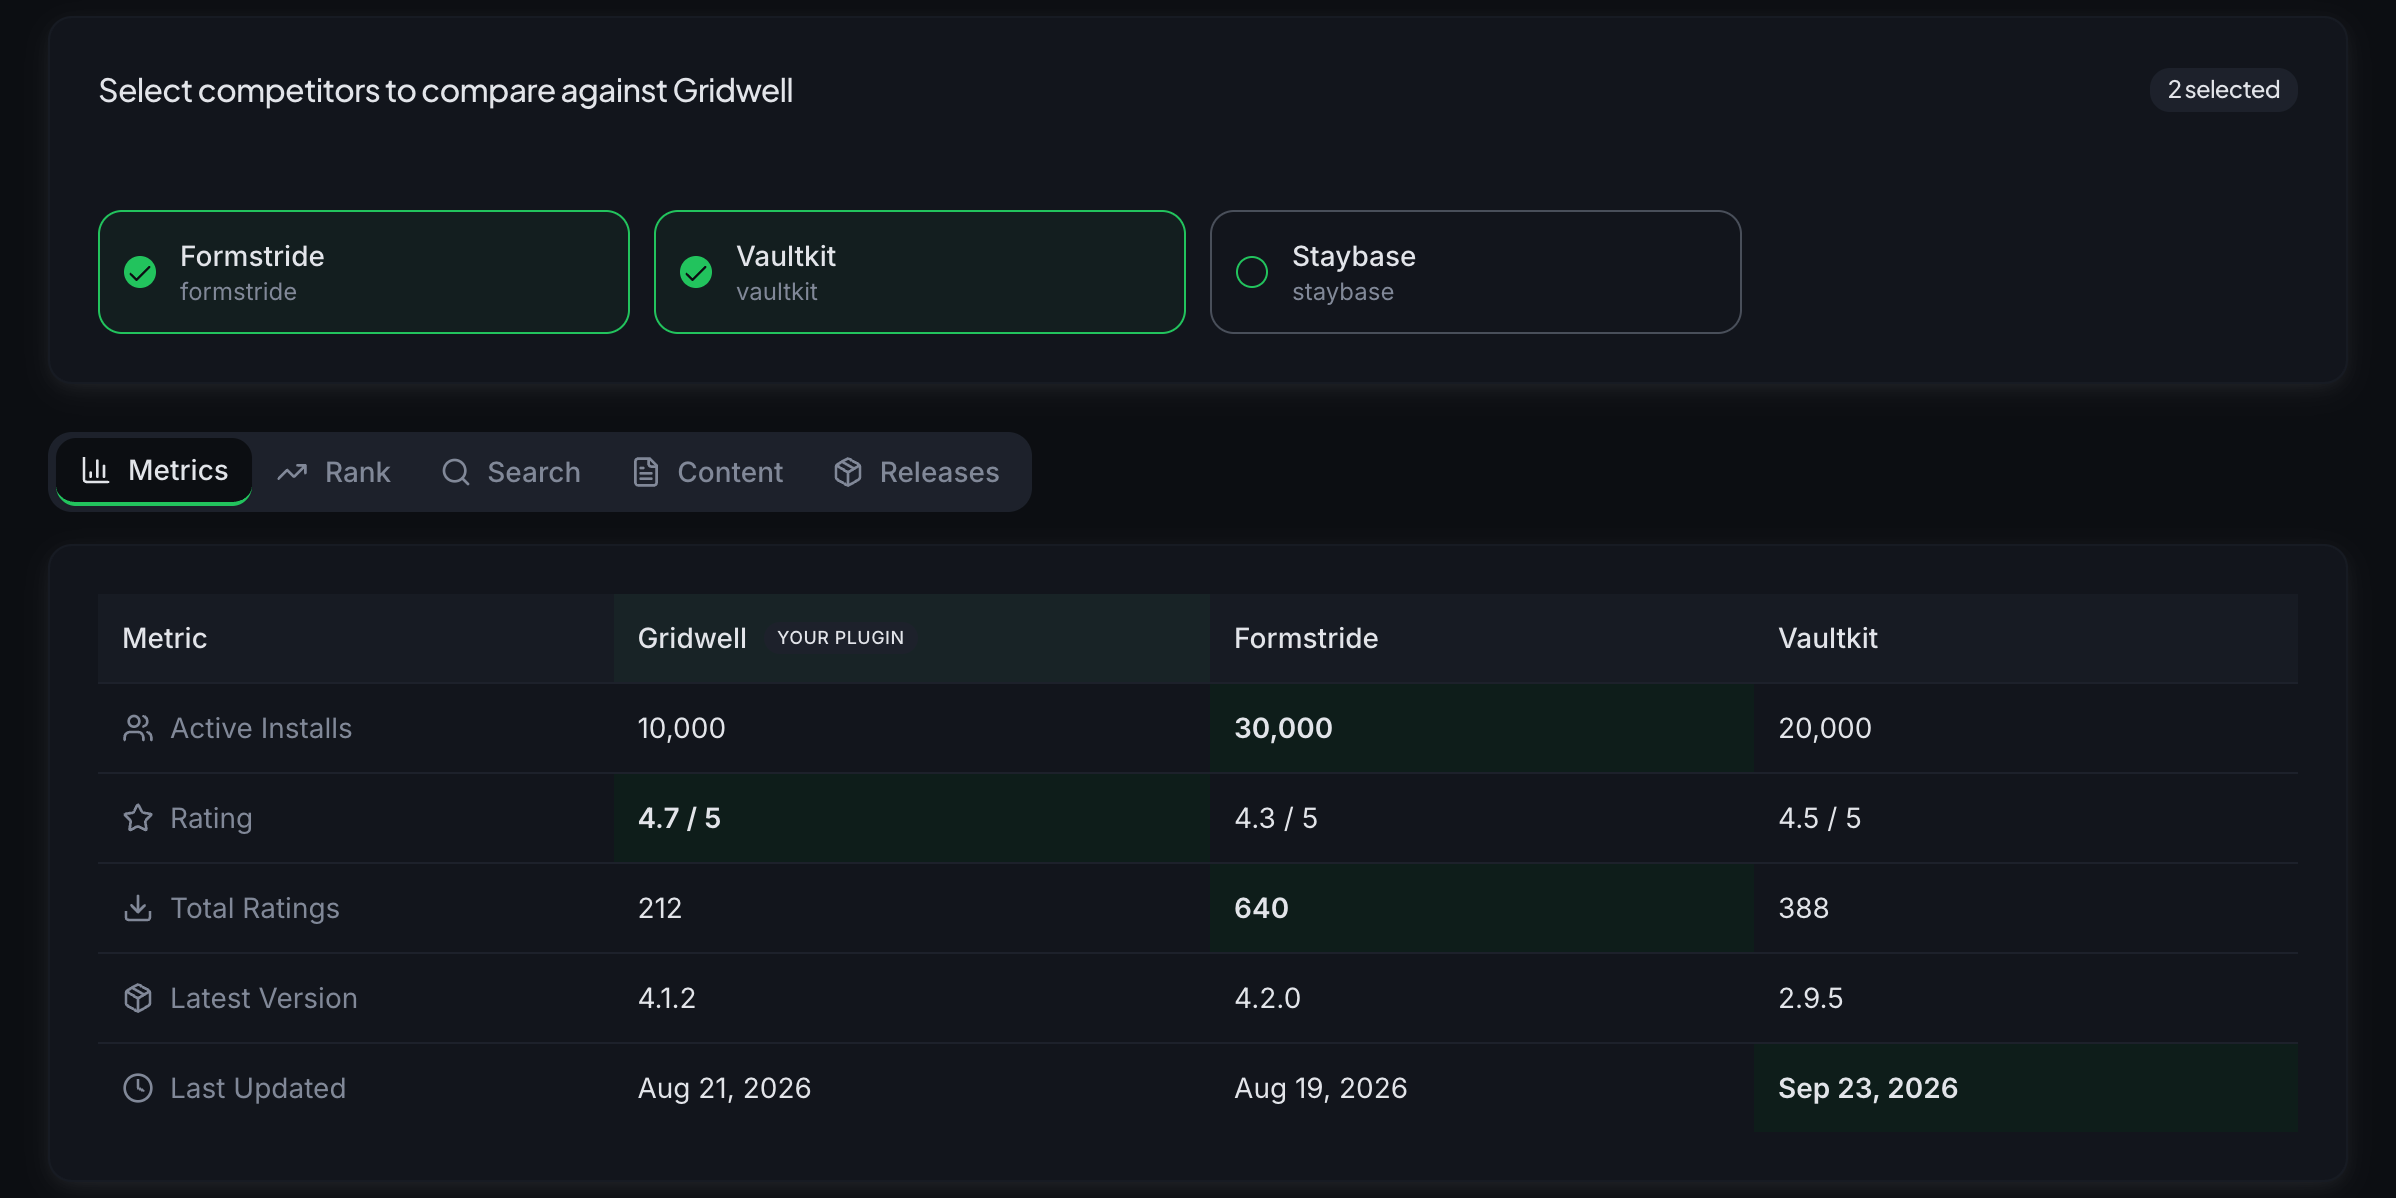Screen dimensions: 2396x1198
Task: Click Formstride's Aug 19, 2026 date
Action: pyautogui.click(x=1321, y=1088)
